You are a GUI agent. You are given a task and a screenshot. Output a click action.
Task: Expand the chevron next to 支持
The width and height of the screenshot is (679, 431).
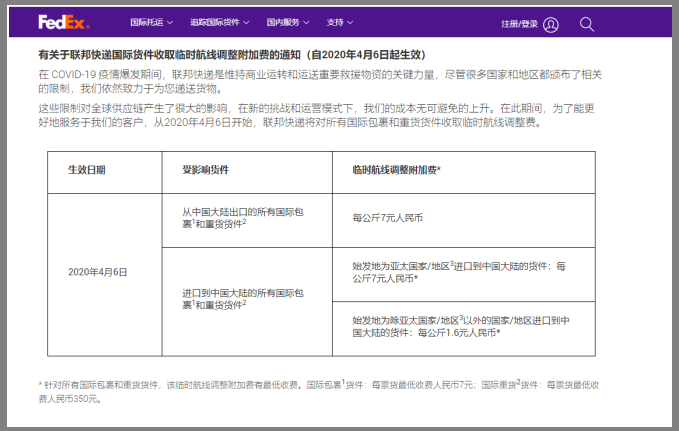[x=351, y=22]
